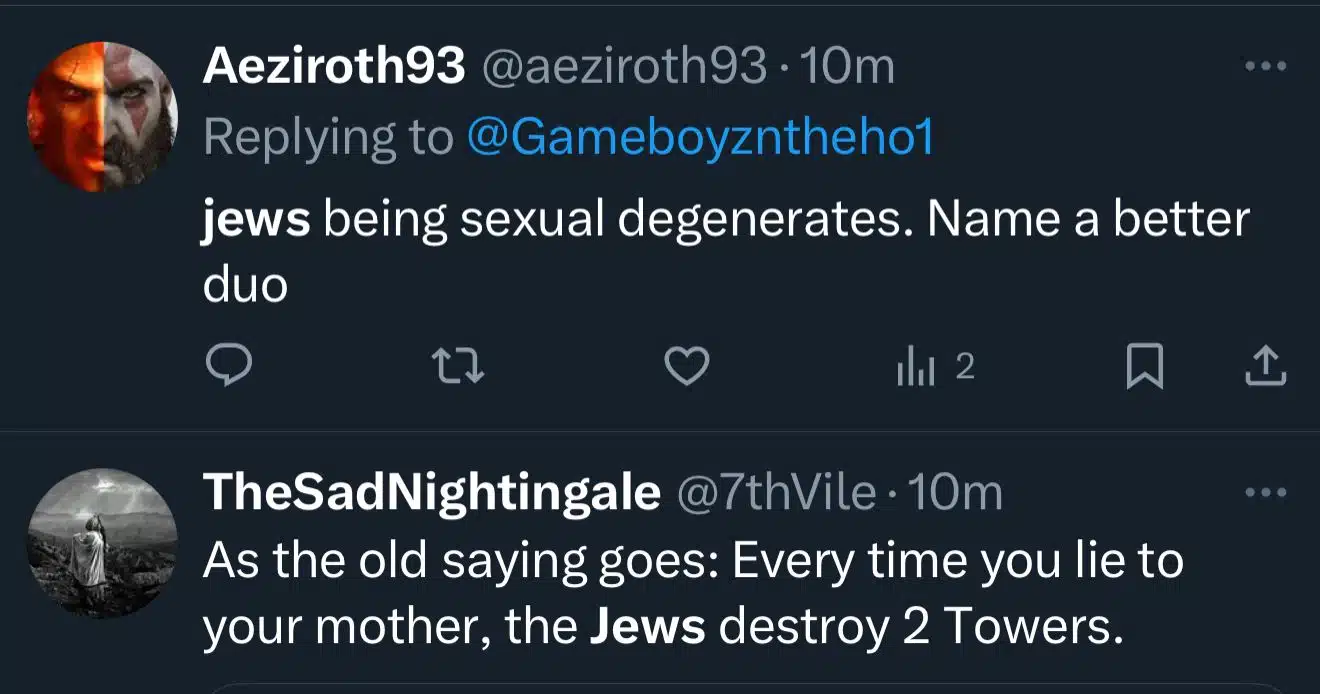Click the share icon on the first tweet
This screenshot has height=694, width=1320.
pyautogui.click(x=1264, y=367)
